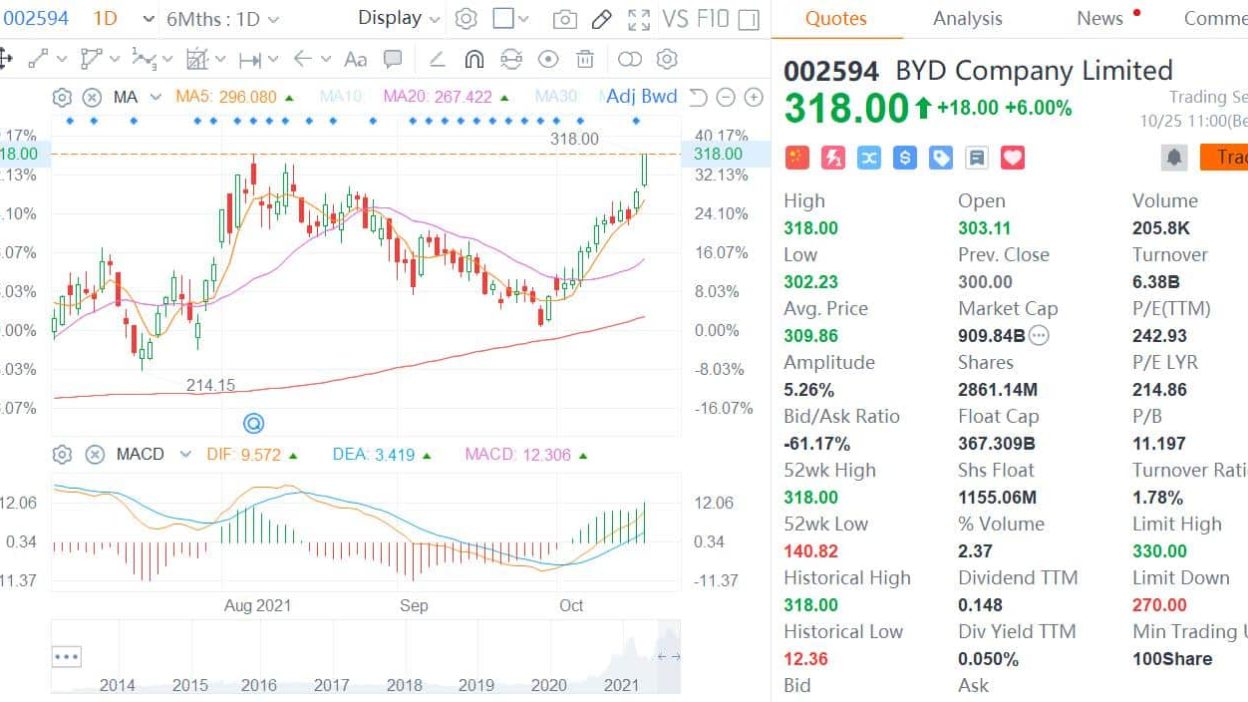
Task: Toggle the MA10 line legend
Action: point(340,97)
